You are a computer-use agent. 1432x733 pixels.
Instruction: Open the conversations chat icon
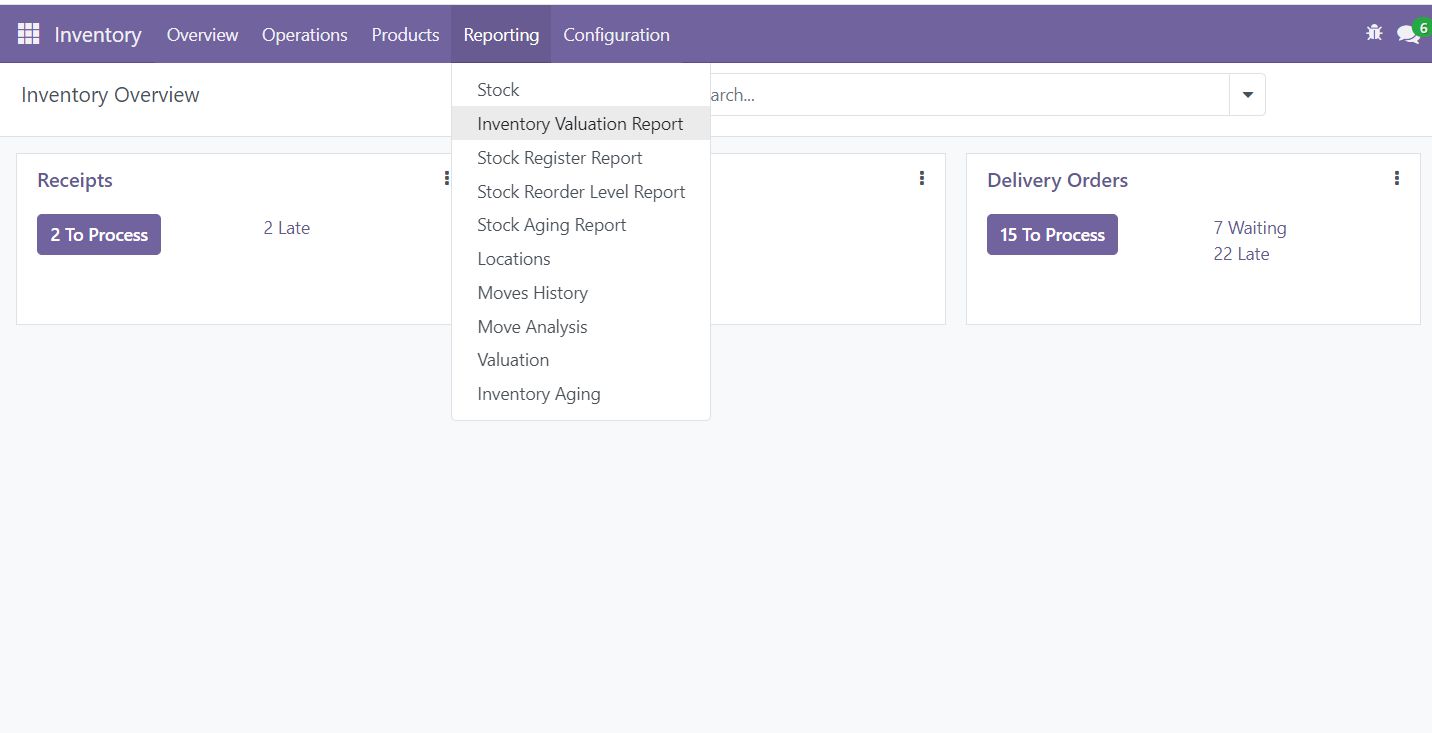click(x=1408, y=35)
